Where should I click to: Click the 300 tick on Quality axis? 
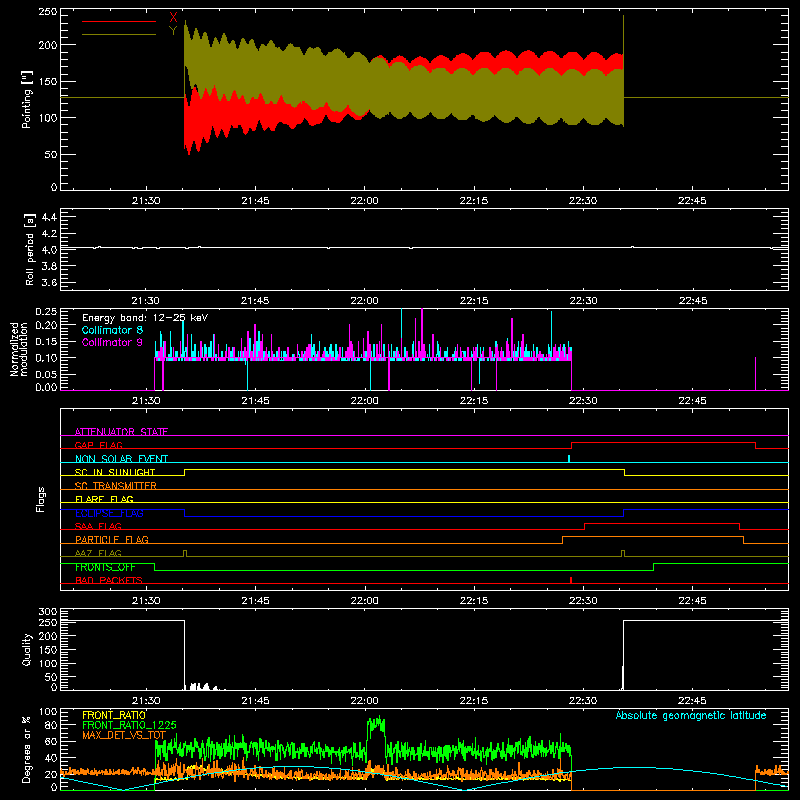48,612
